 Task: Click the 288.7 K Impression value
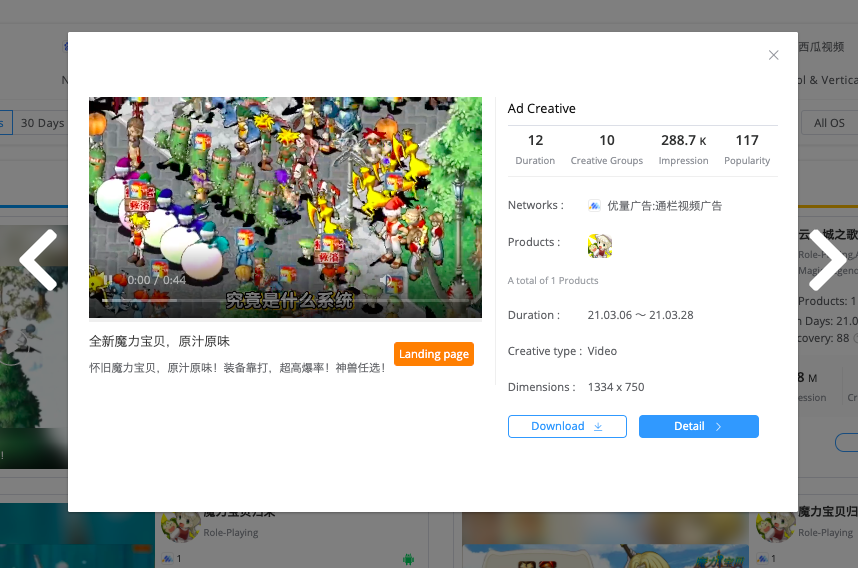click(683, 141)
